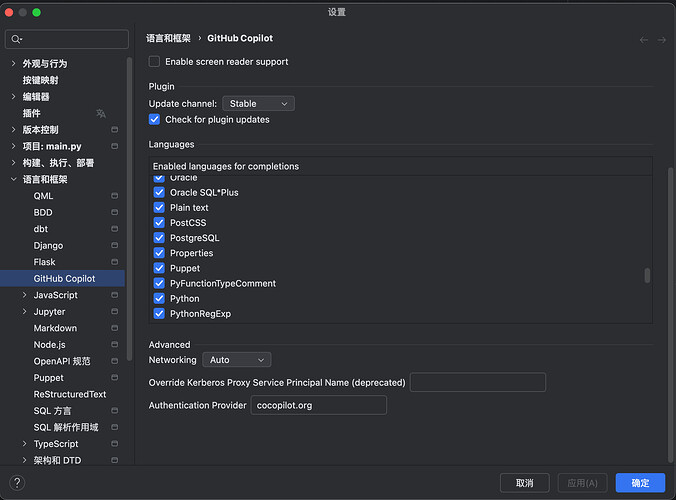The width and height of the screenshot is (676, 500).
Task: Click 语言和框架 breadcrumb link
Action: [x=168, y=38]
